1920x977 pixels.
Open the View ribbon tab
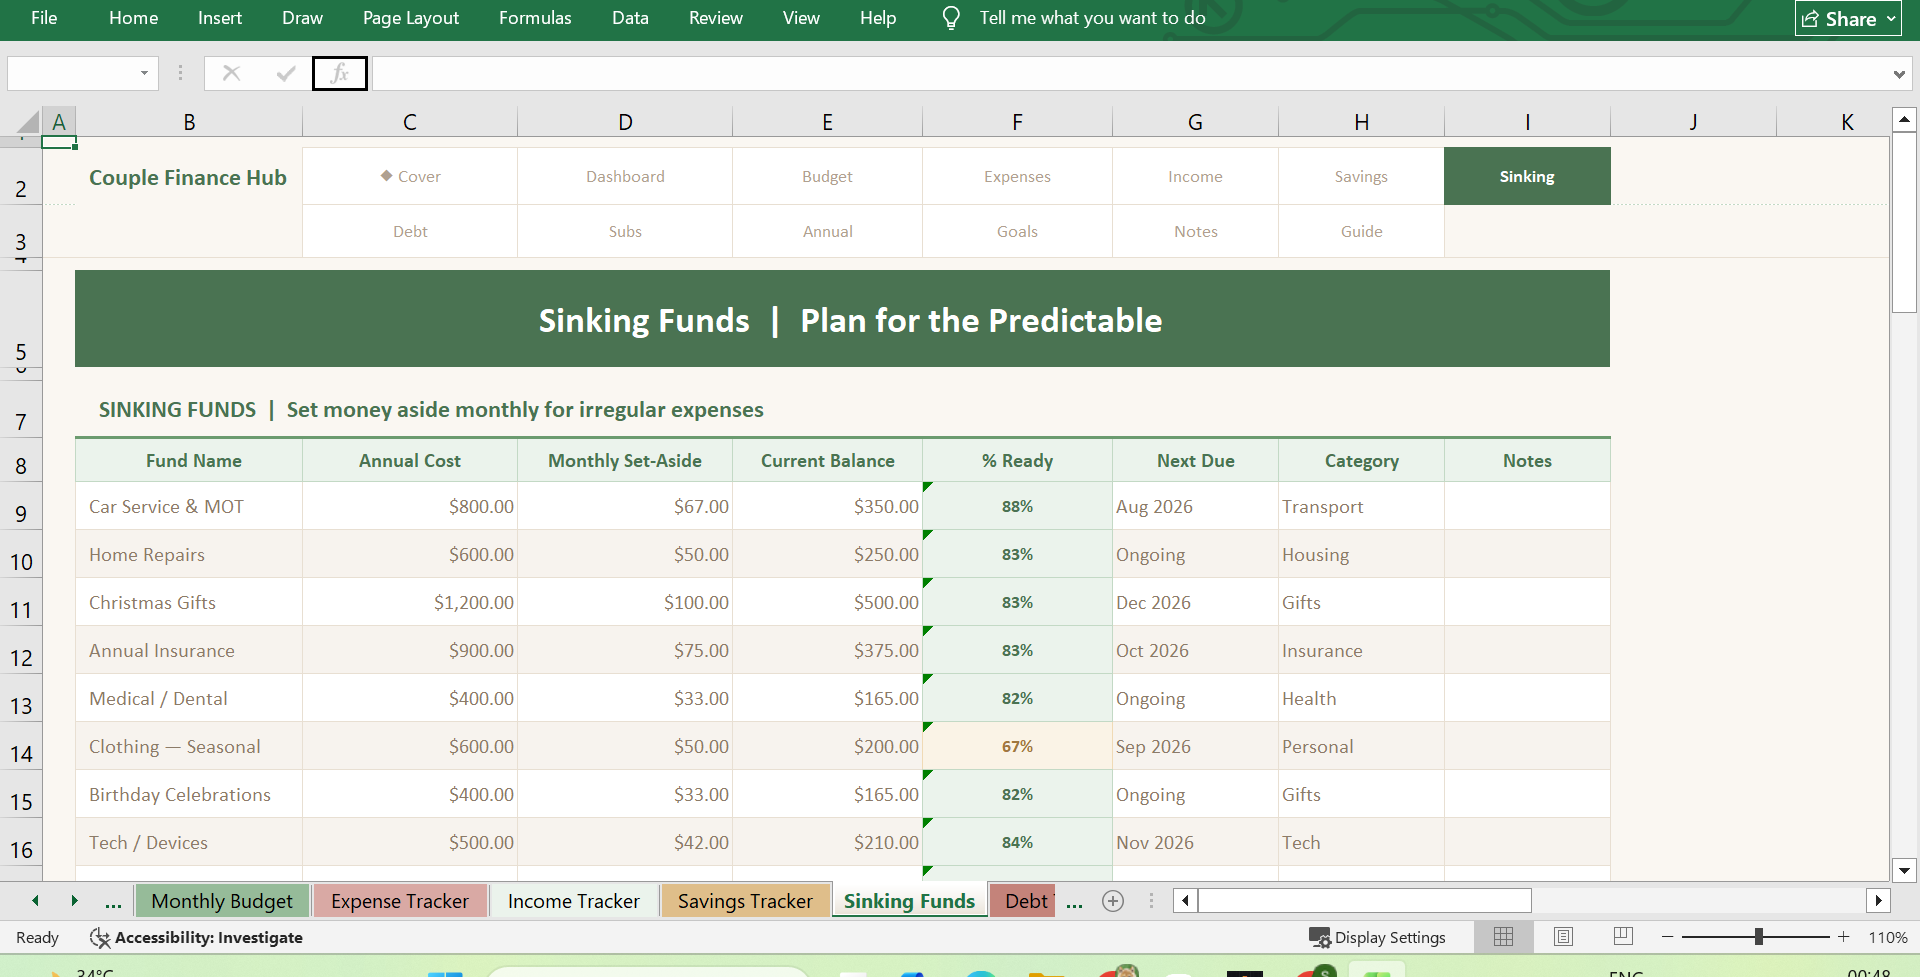click(x=801, y=18)
